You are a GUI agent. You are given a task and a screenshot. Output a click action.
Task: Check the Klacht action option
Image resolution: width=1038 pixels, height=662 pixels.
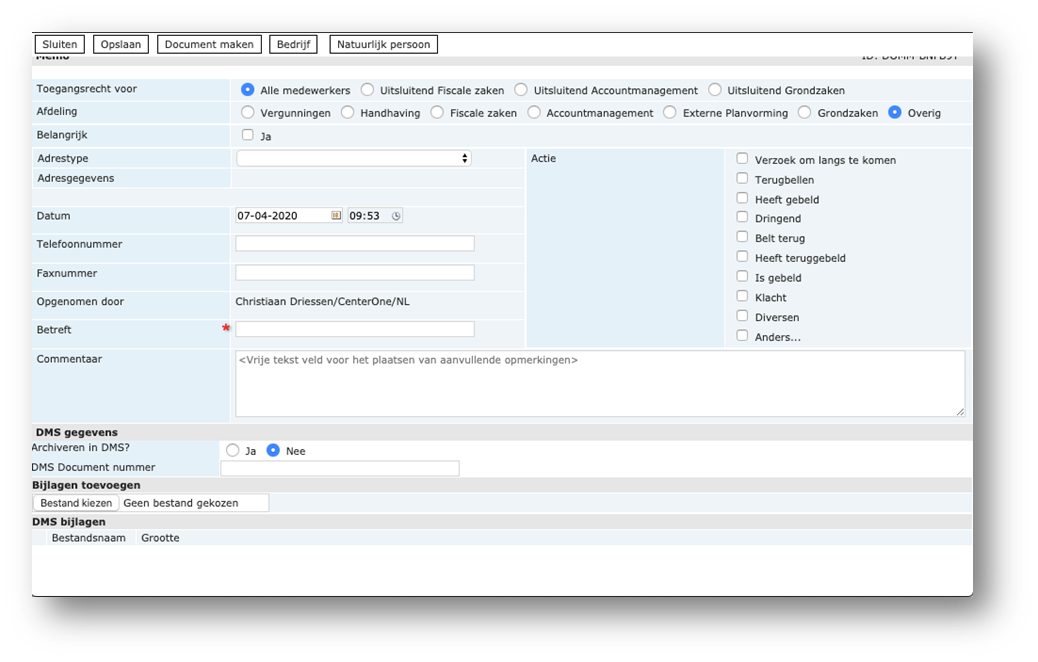742,297
